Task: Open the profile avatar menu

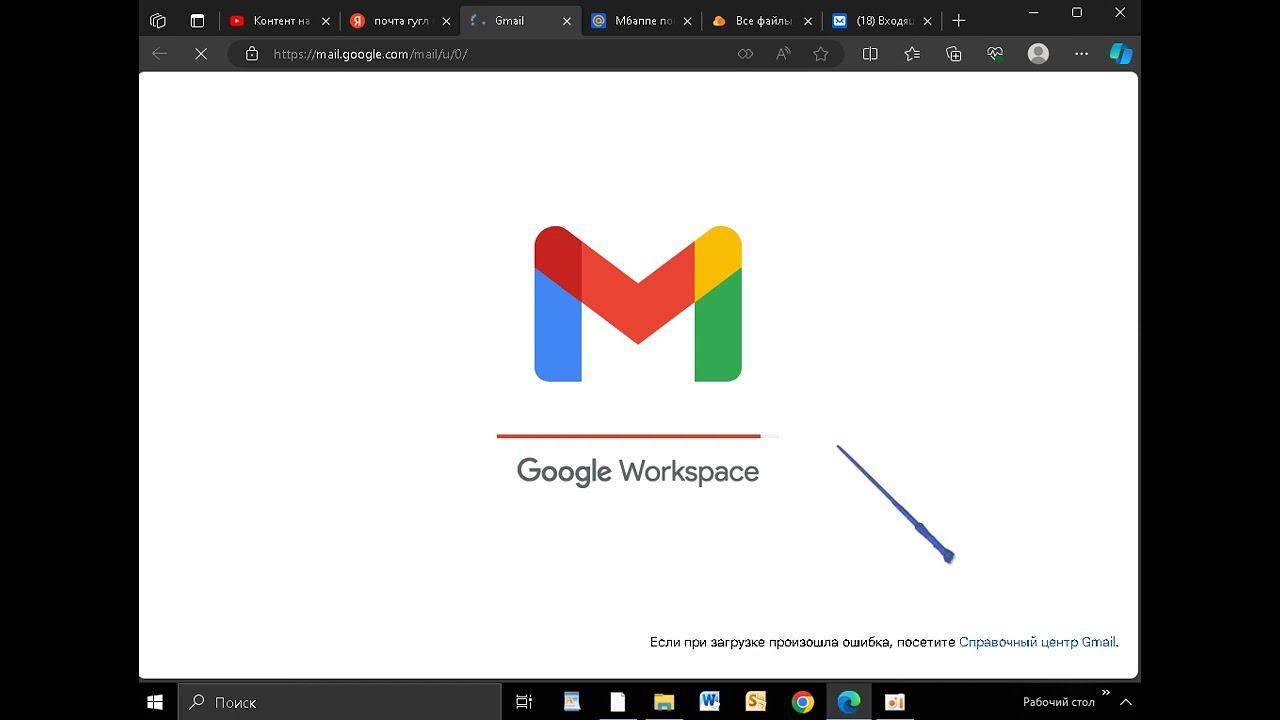Action: [1039, 54]
